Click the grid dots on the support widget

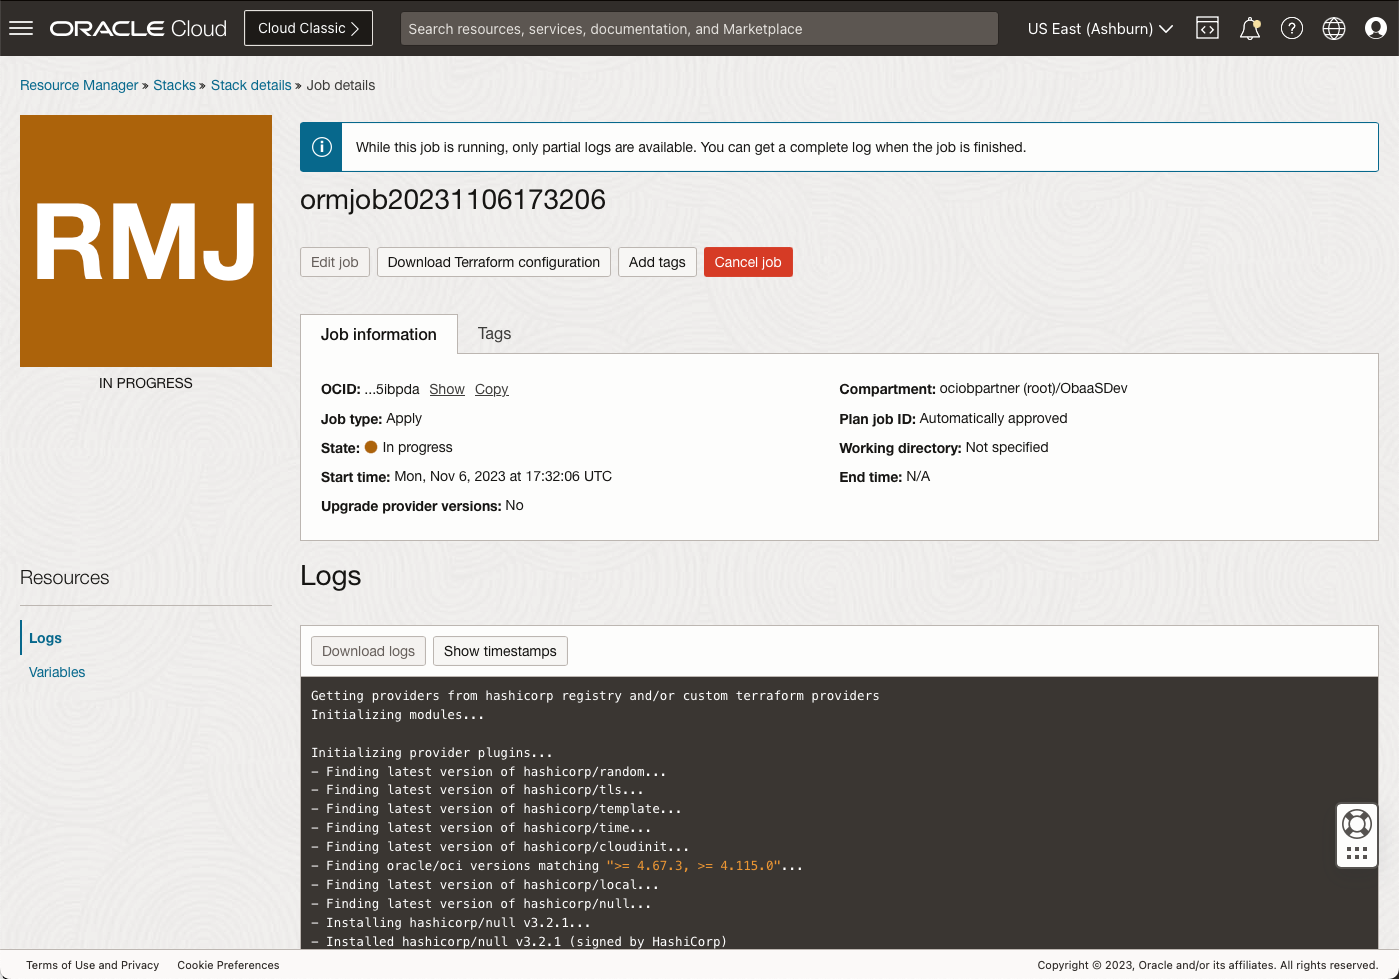1356,851
